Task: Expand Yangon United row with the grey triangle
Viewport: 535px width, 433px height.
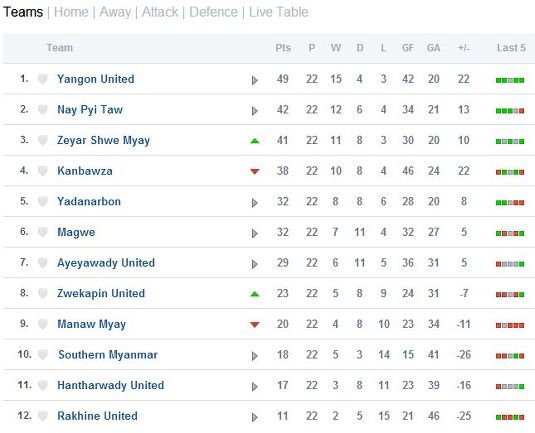Action: [255, 80]
